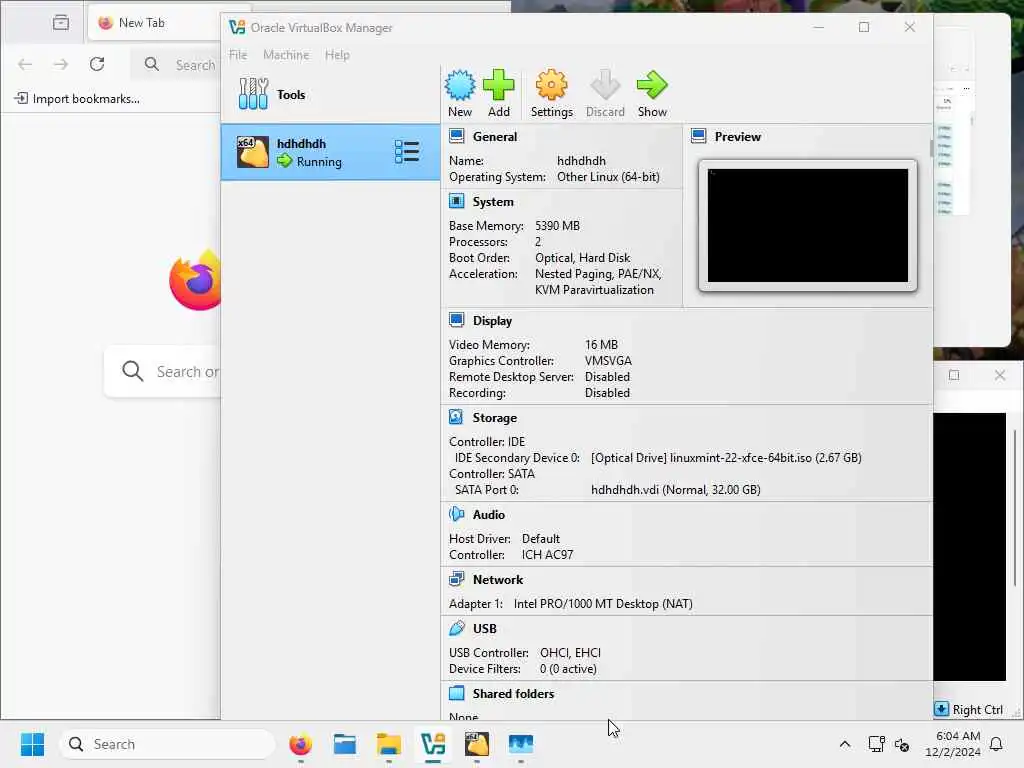Open the File menu in VirtualBox
1024x768 pixels.
(238, 55)
